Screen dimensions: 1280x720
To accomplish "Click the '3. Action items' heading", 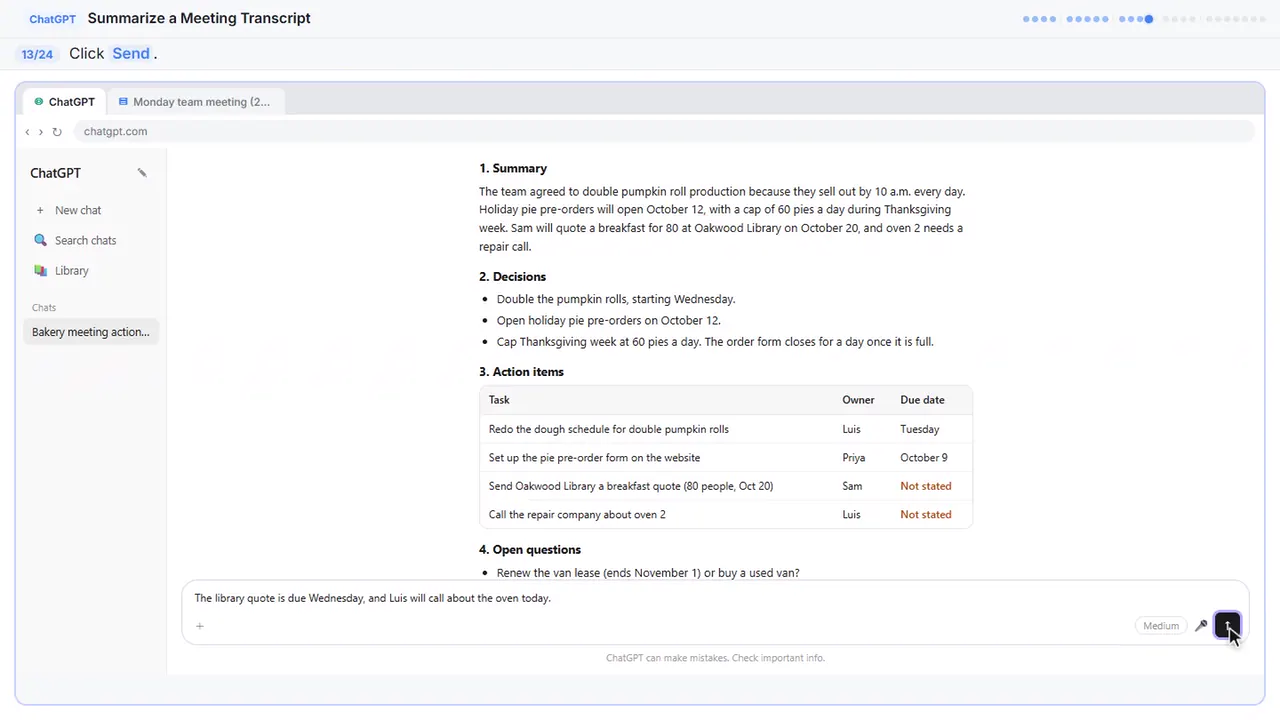I will tap(521, 371).
